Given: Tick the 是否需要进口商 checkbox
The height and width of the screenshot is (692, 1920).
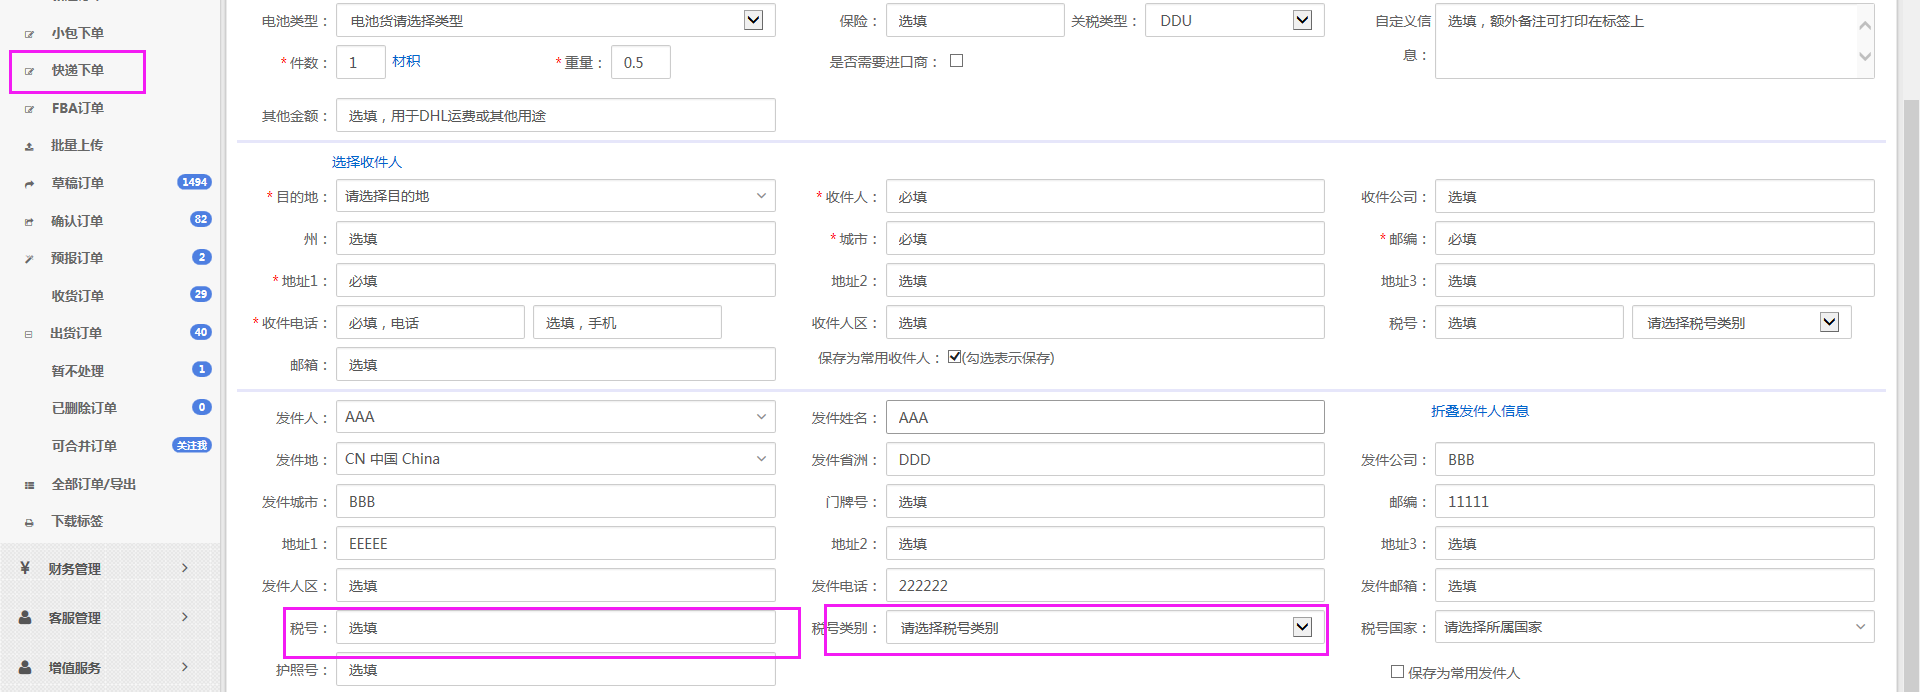Looking at the screenshot, I should 956,61.
